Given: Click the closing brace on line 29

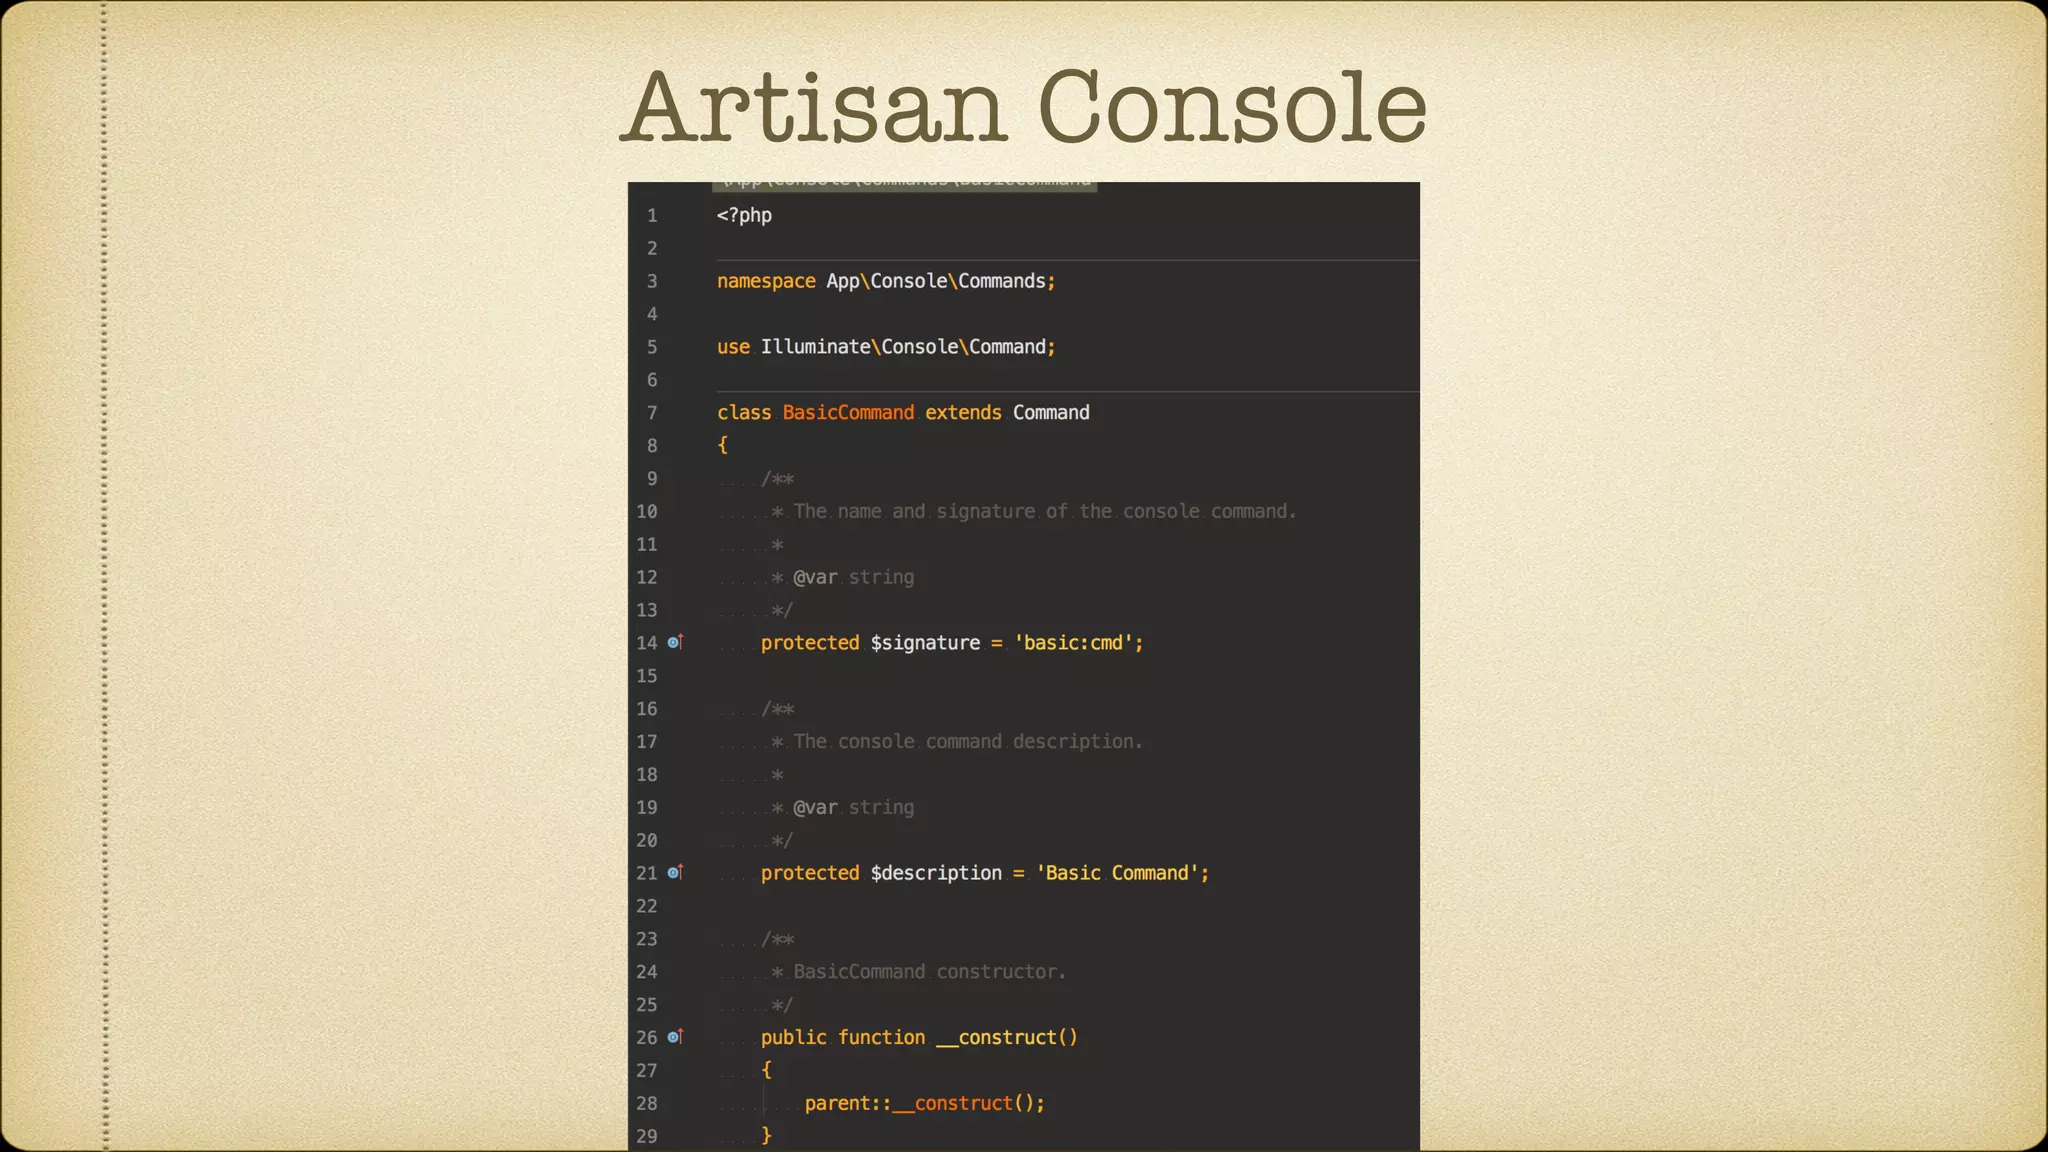Looking at the screenshot, I should pyautogui.click(x=767, y=1135).
